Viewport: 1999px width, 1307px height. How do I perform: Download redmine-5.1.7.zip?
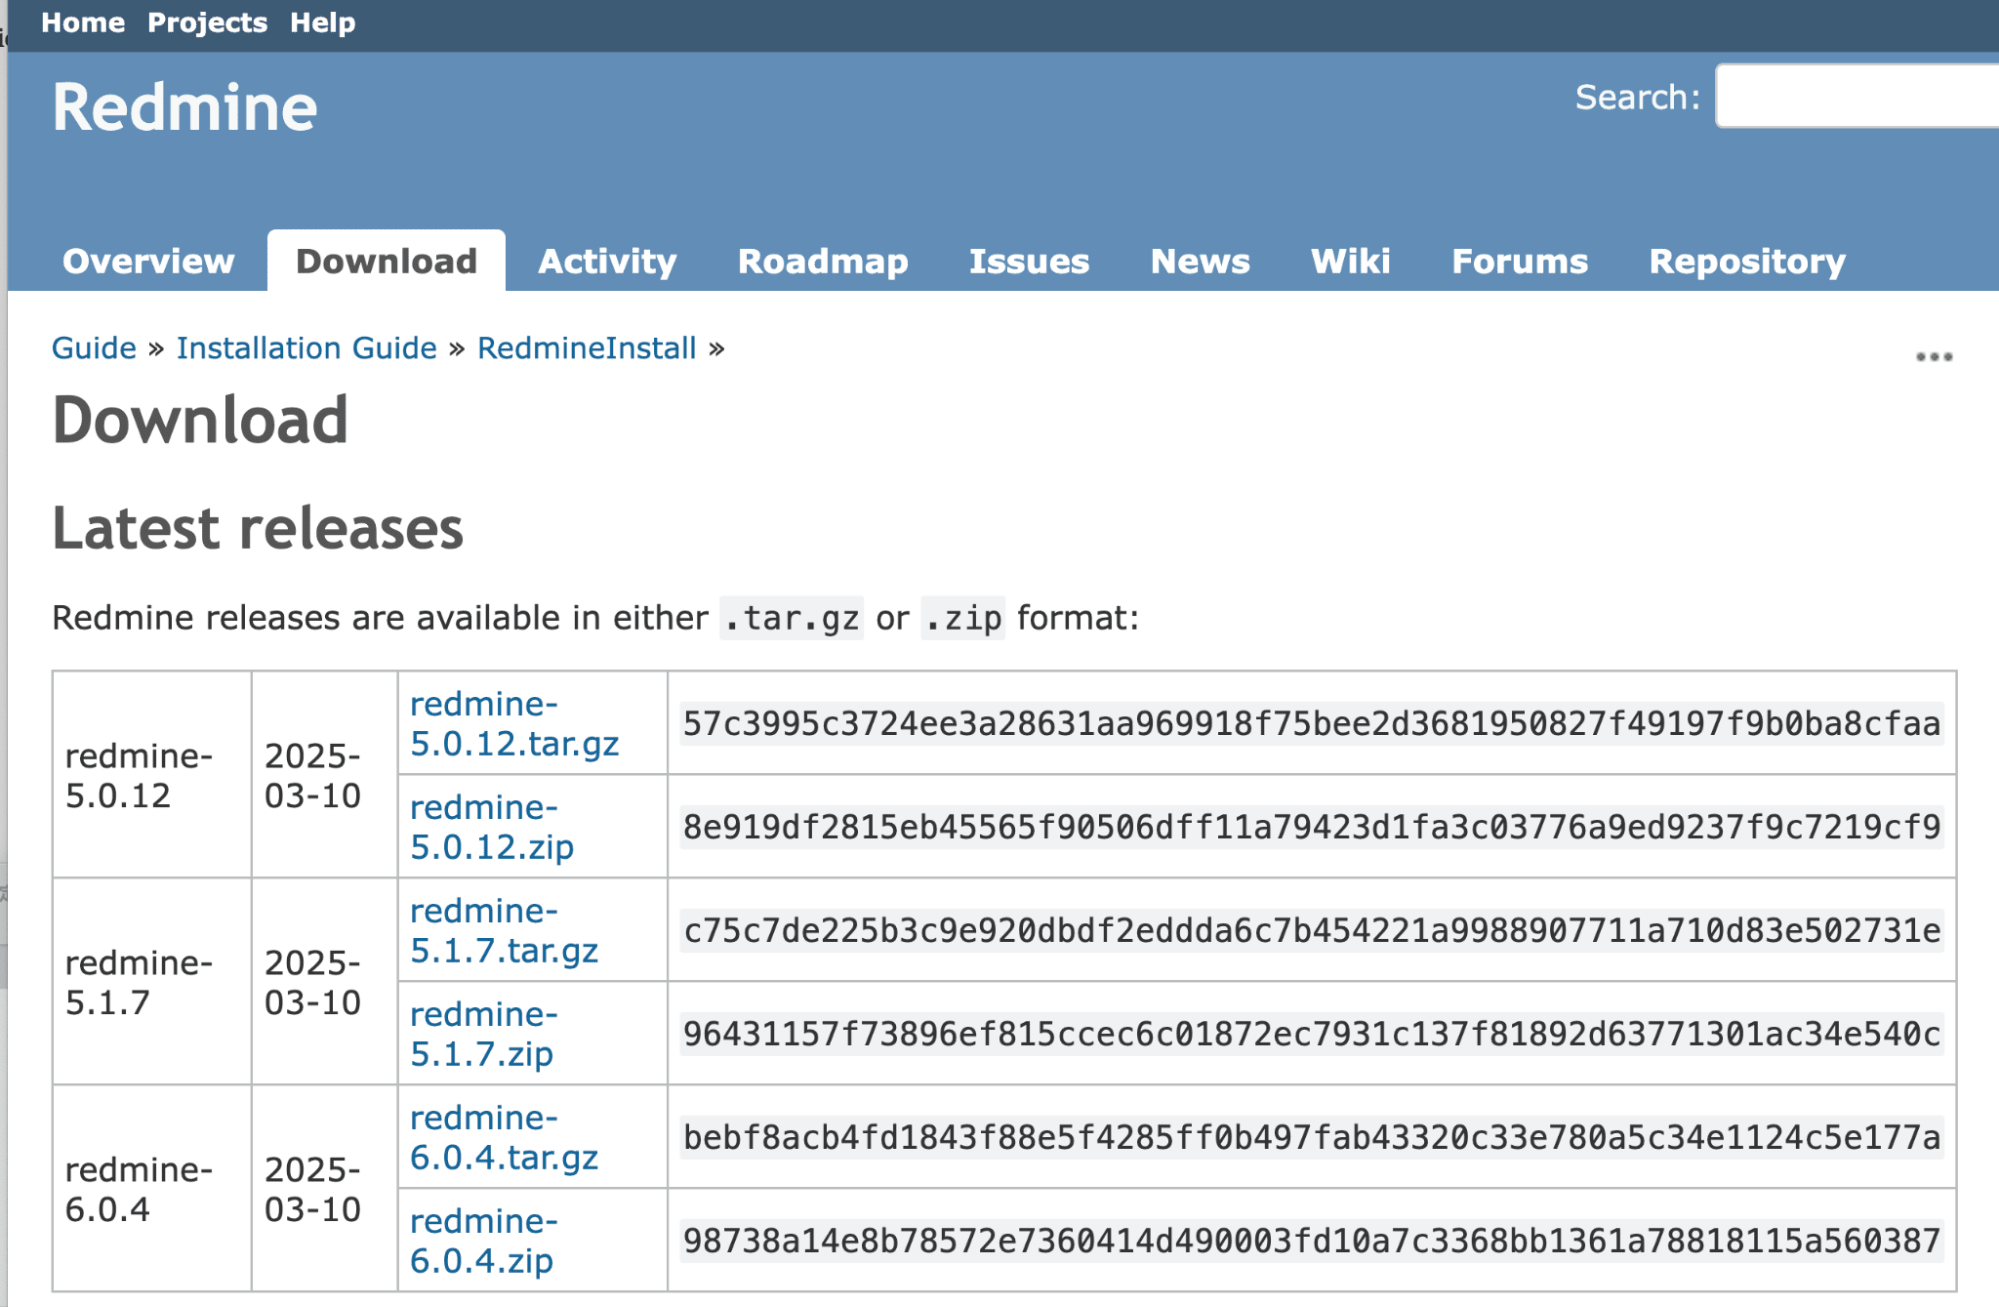coord(484,1034)
